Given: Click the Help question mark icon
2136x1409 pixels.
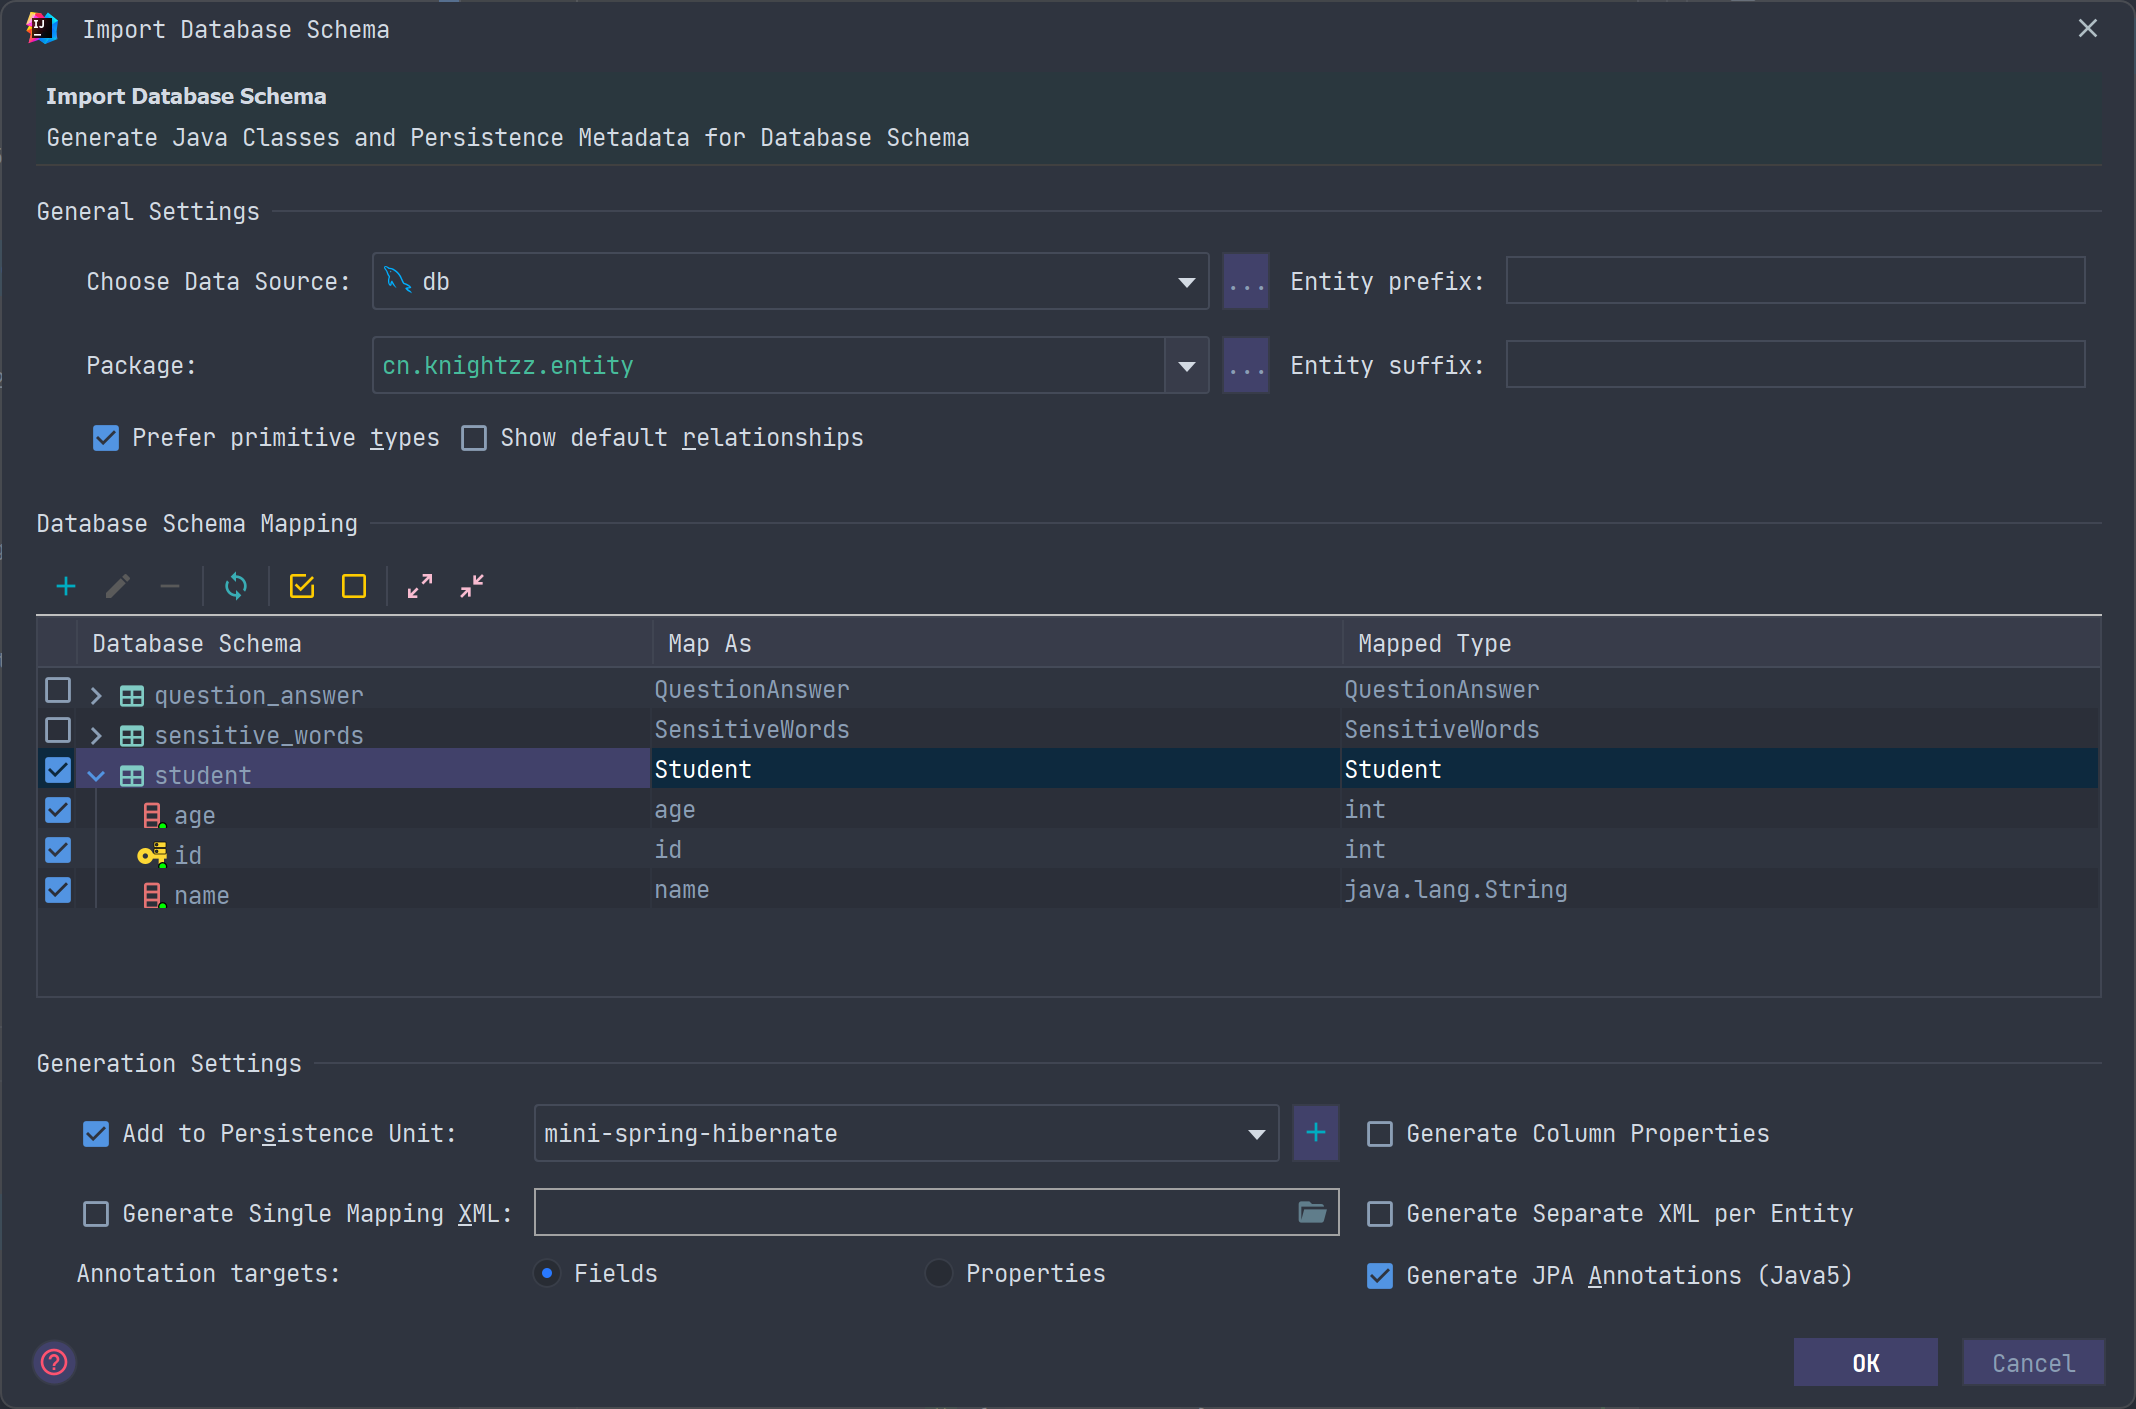Looking at the screenshot, I should tap(55, 1362).
